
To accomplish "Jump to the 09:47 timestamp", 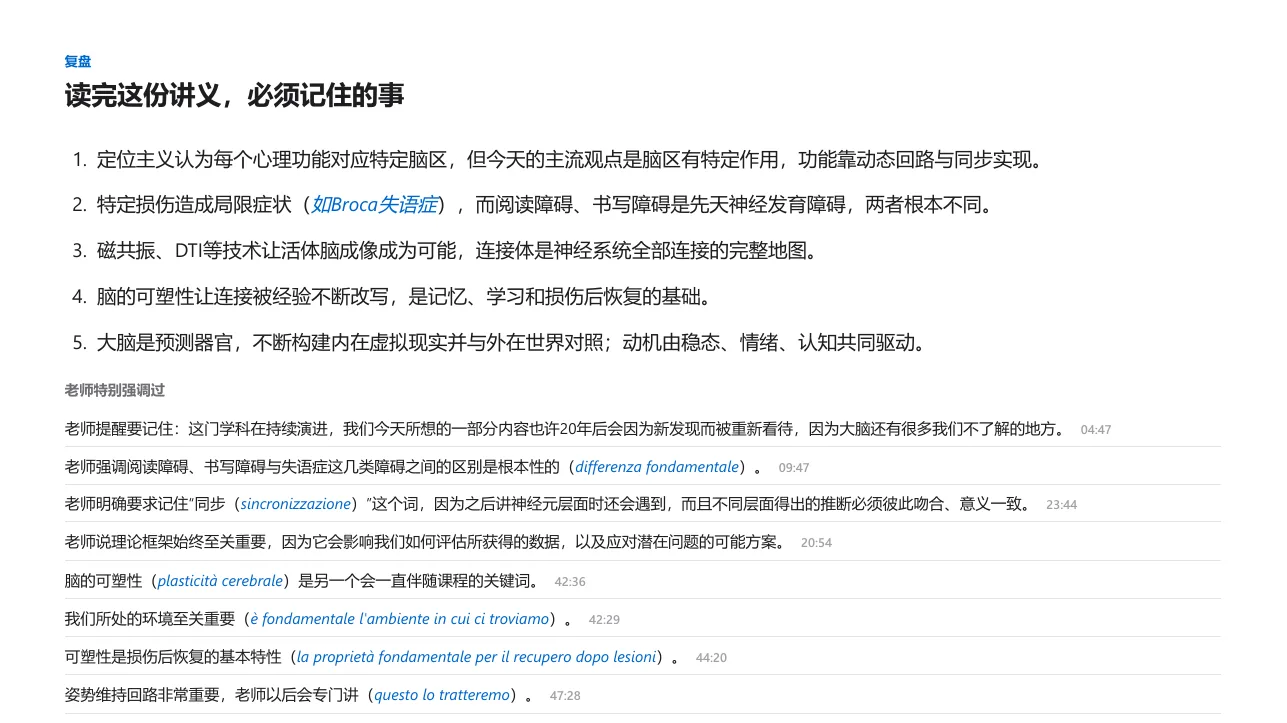I will pos(793,468).
